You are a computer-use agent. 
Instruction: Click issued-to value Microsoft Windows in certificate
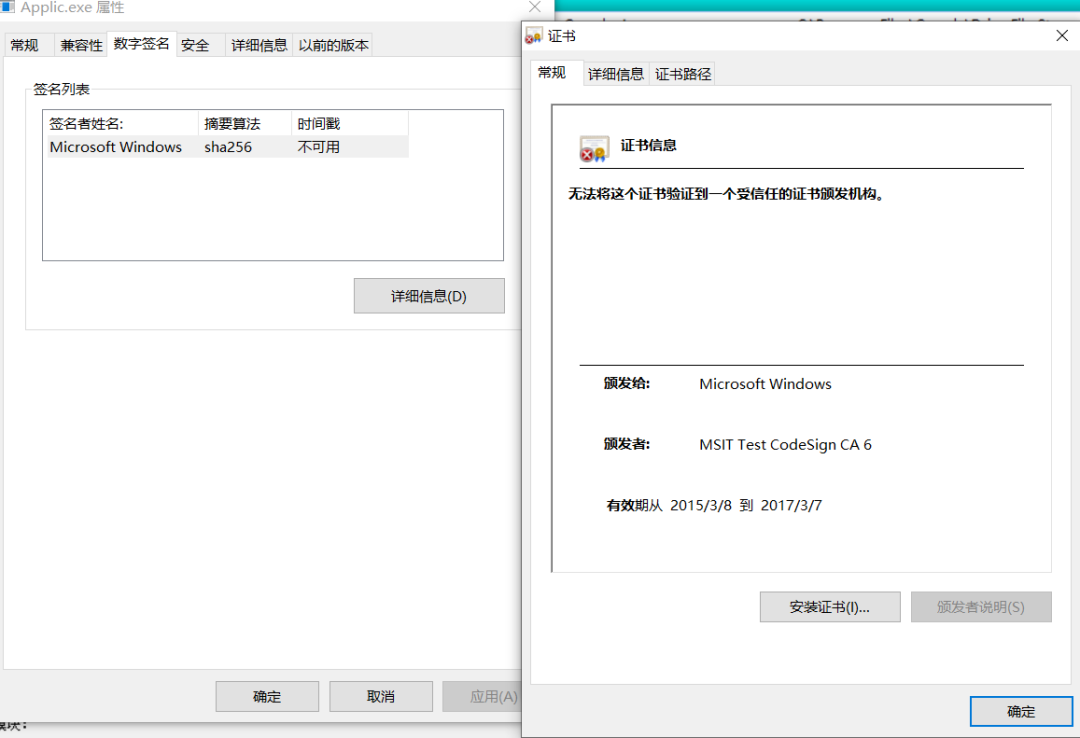click(x=765, y=384)
